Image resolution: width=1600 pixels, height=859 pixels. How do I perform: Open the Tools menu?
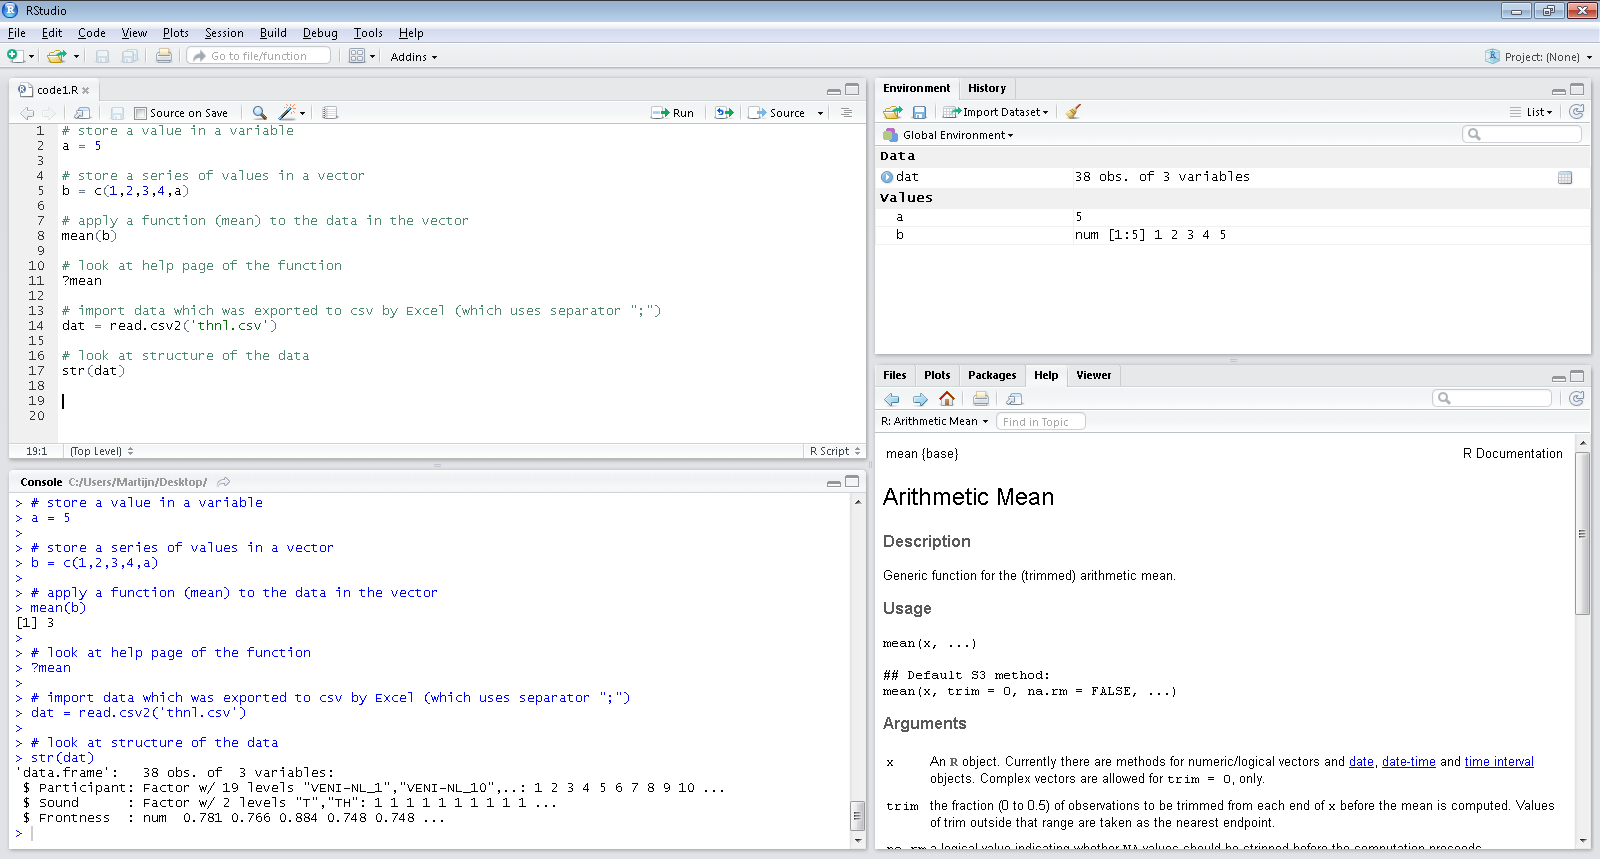coord(368,33)
